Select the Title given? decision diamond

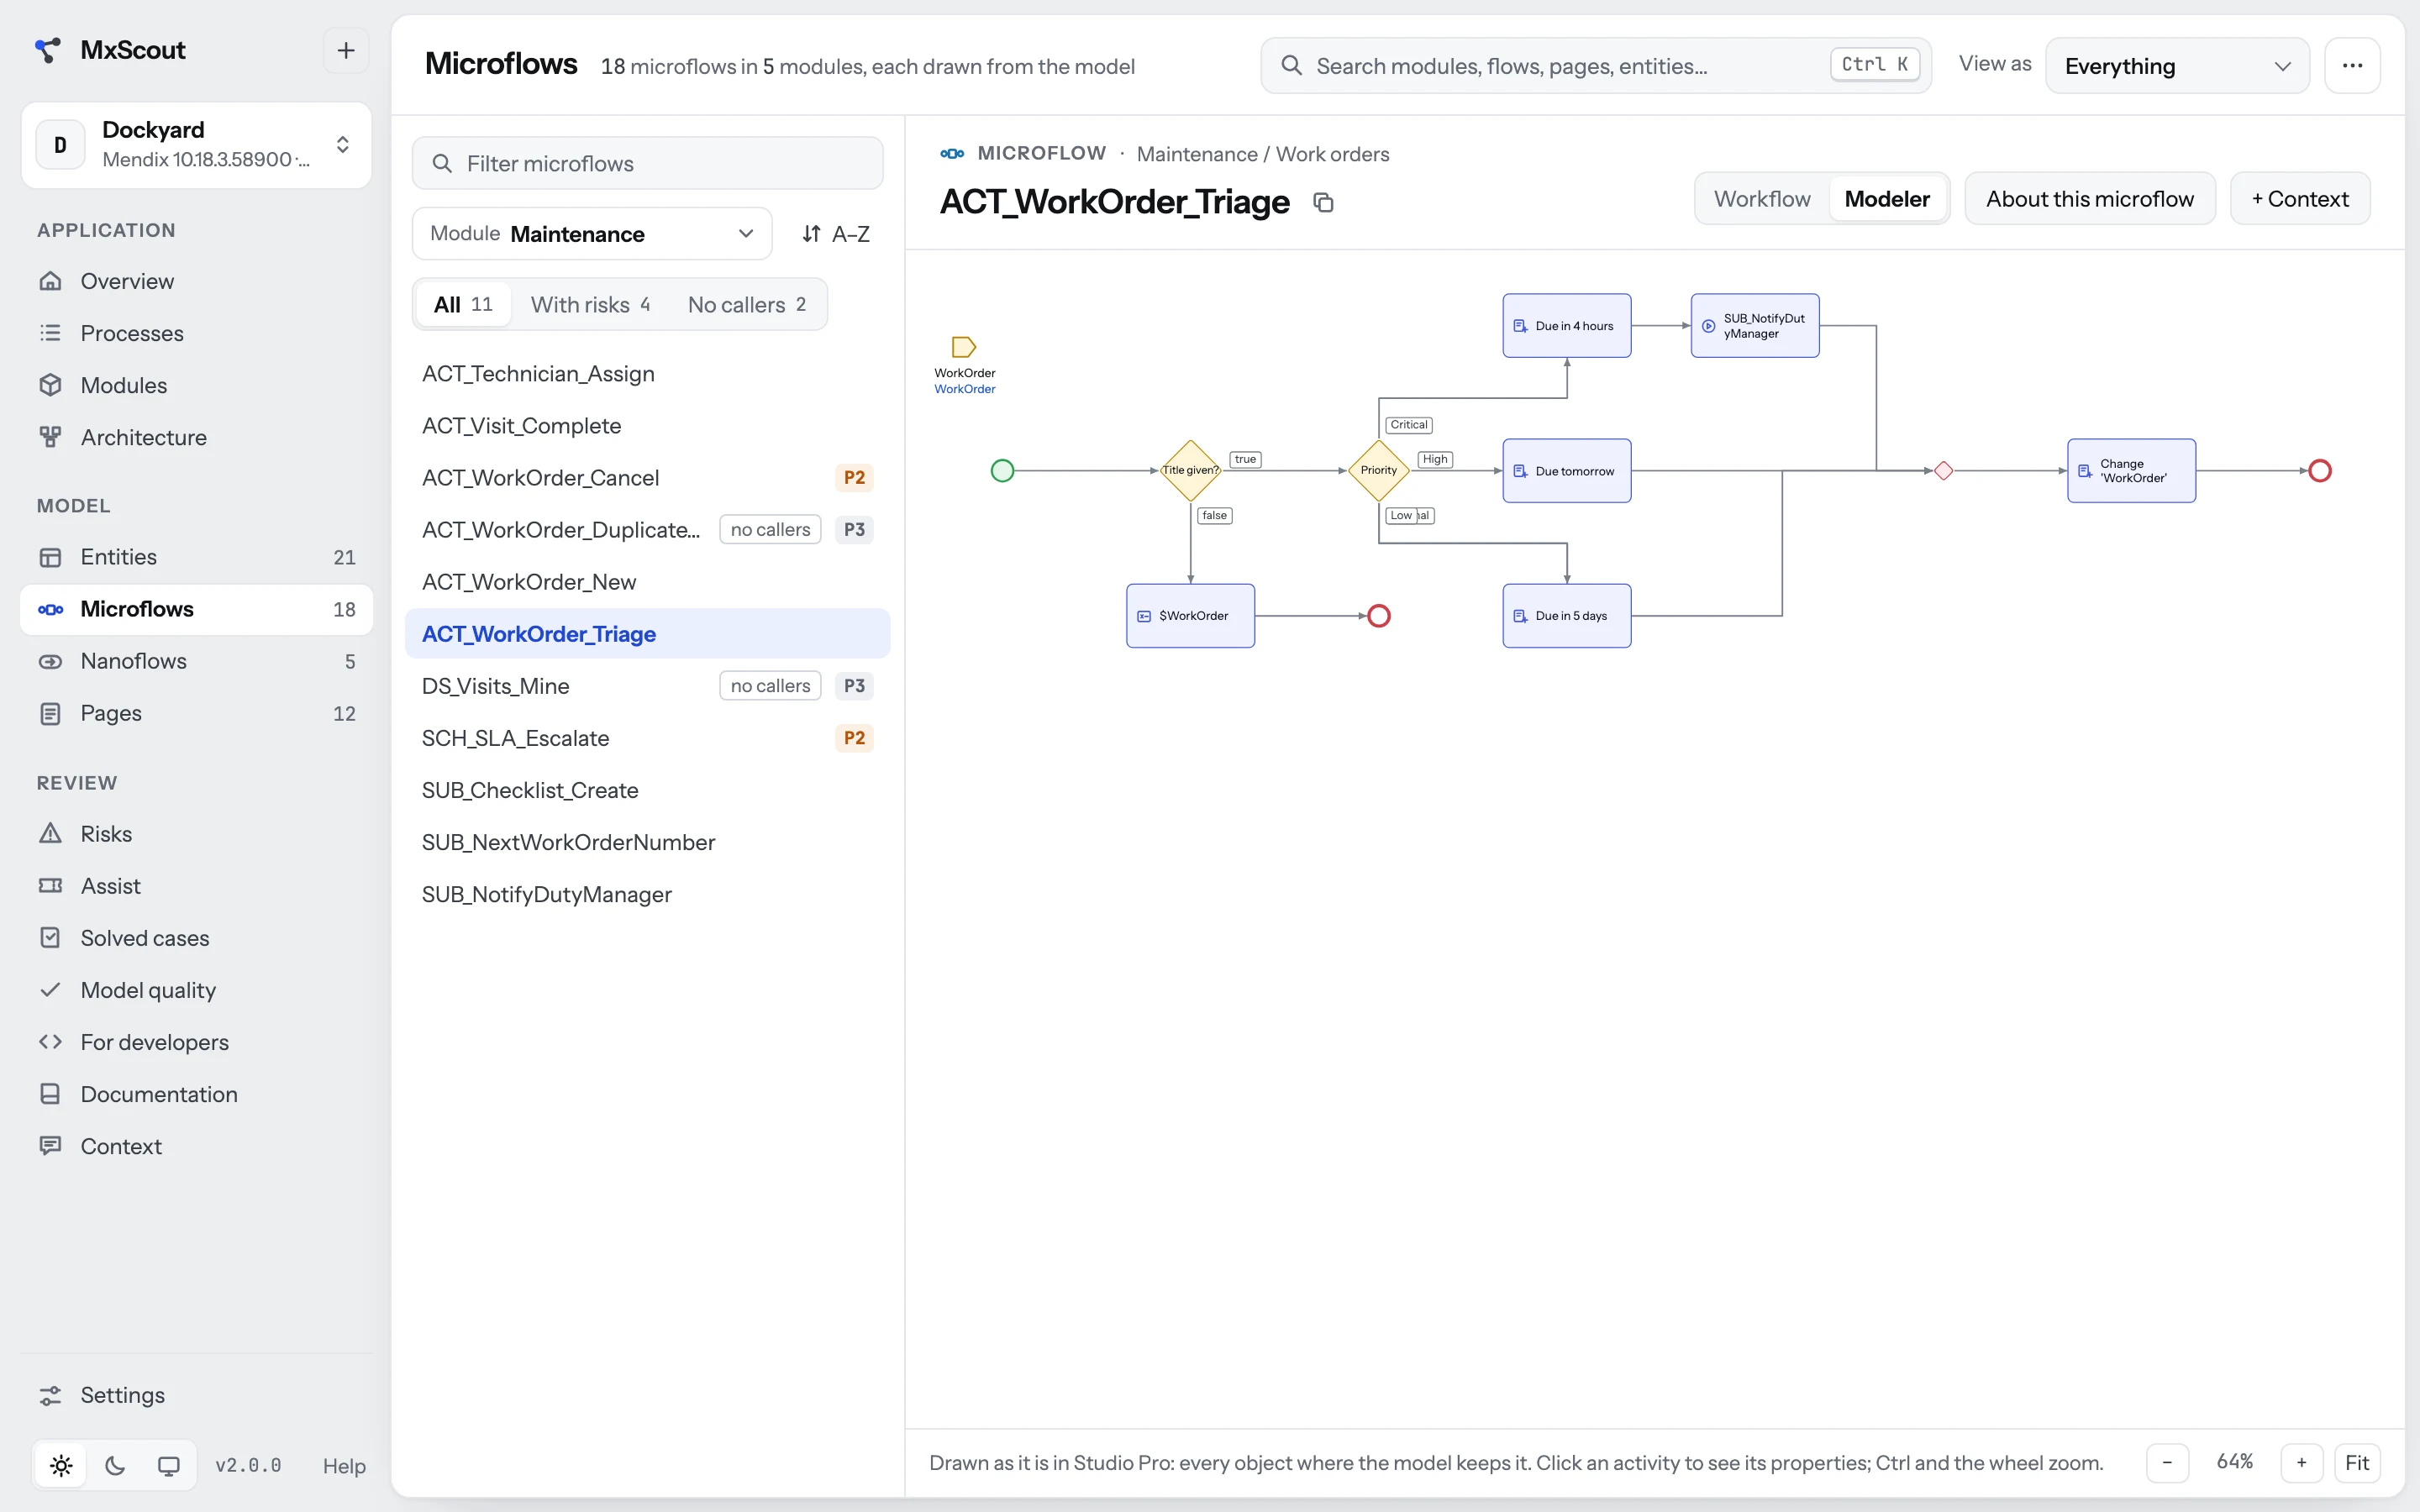coord(1190,470)
